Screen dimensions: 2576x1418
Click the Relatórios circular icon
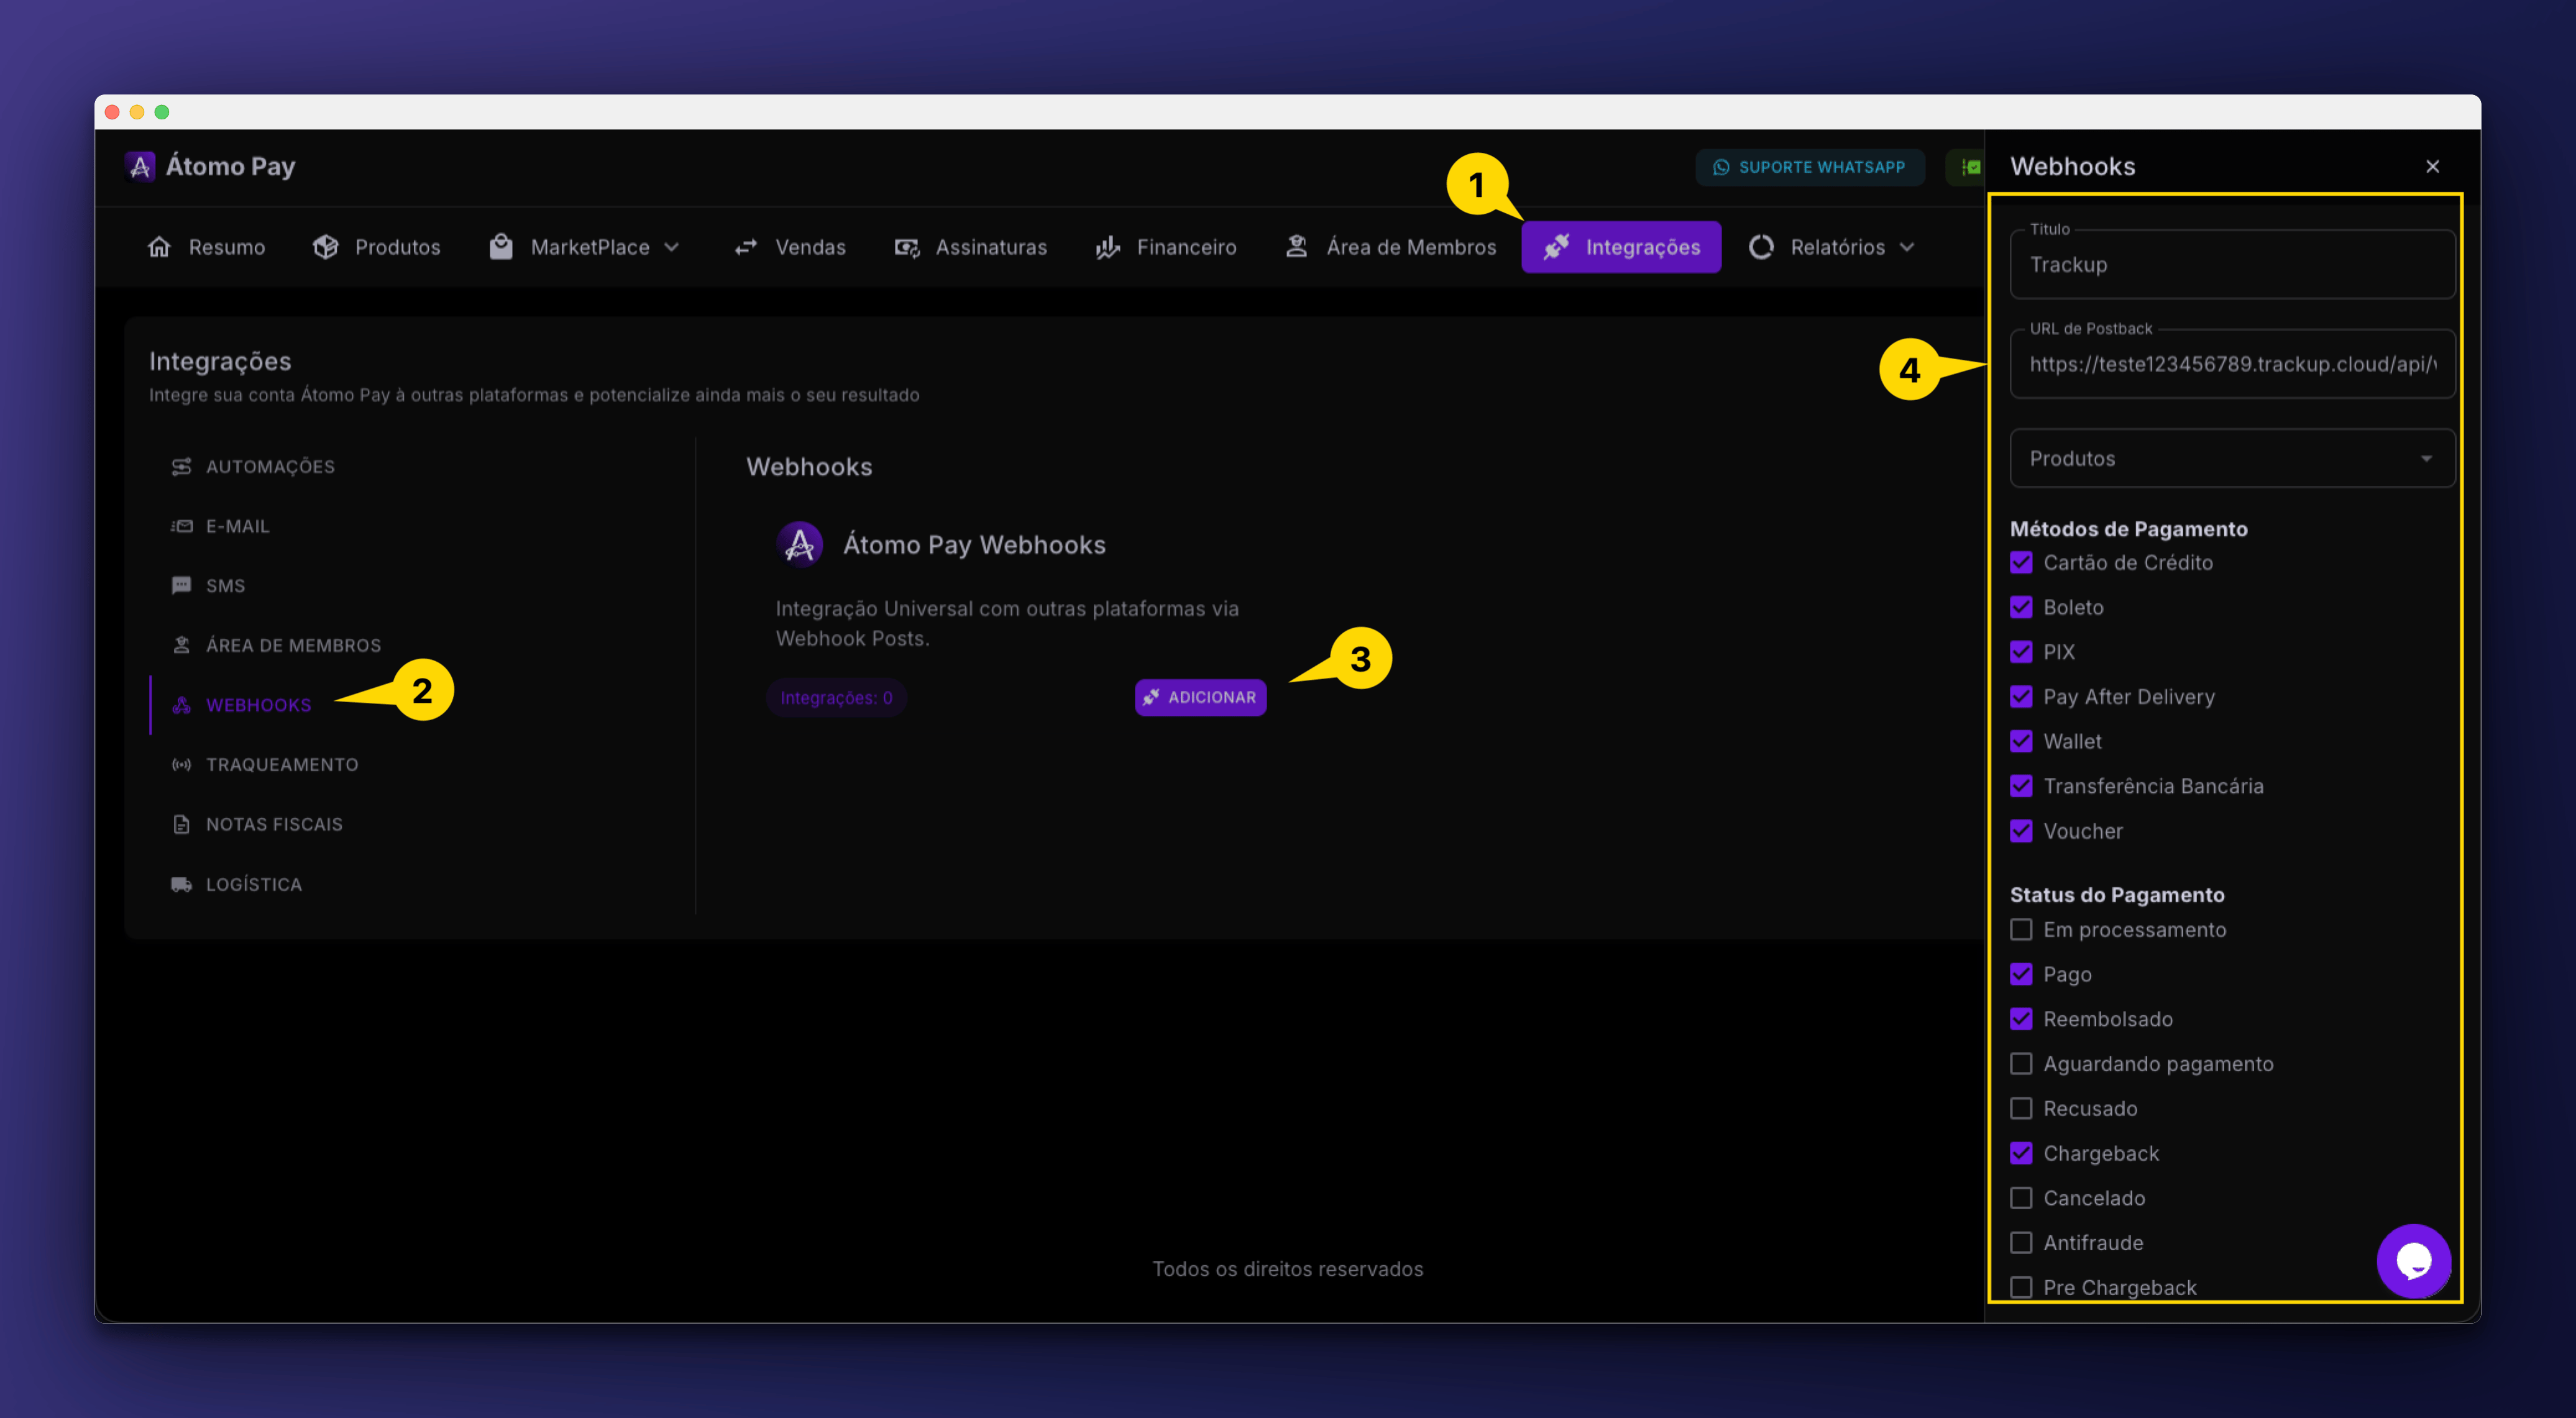pos(1761,247)
